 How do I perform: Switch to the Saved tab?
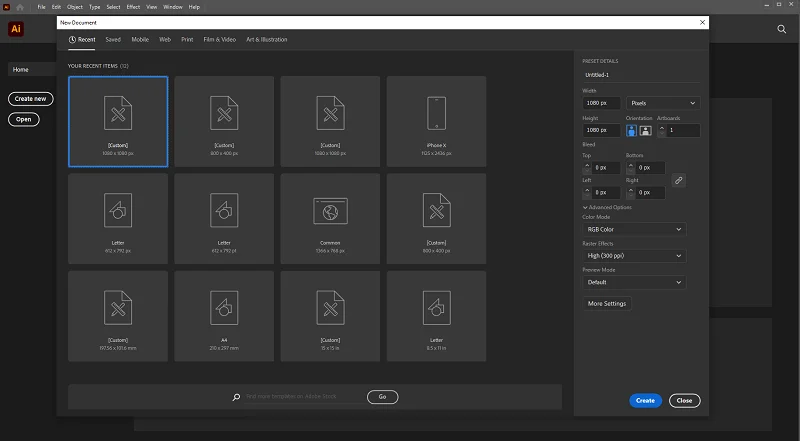click(x=113, y=39)
